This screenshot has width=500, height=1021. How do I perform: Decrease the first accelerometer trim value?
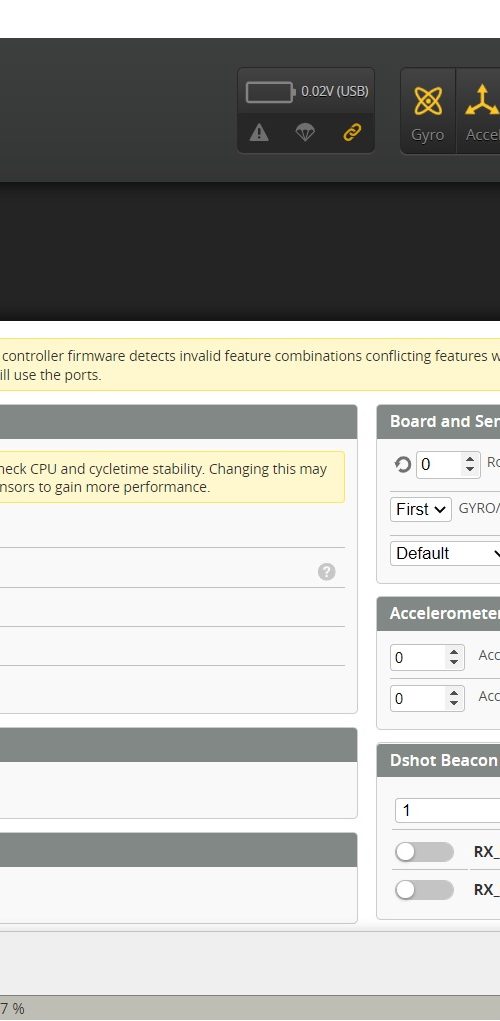click(x=454, y=664)
